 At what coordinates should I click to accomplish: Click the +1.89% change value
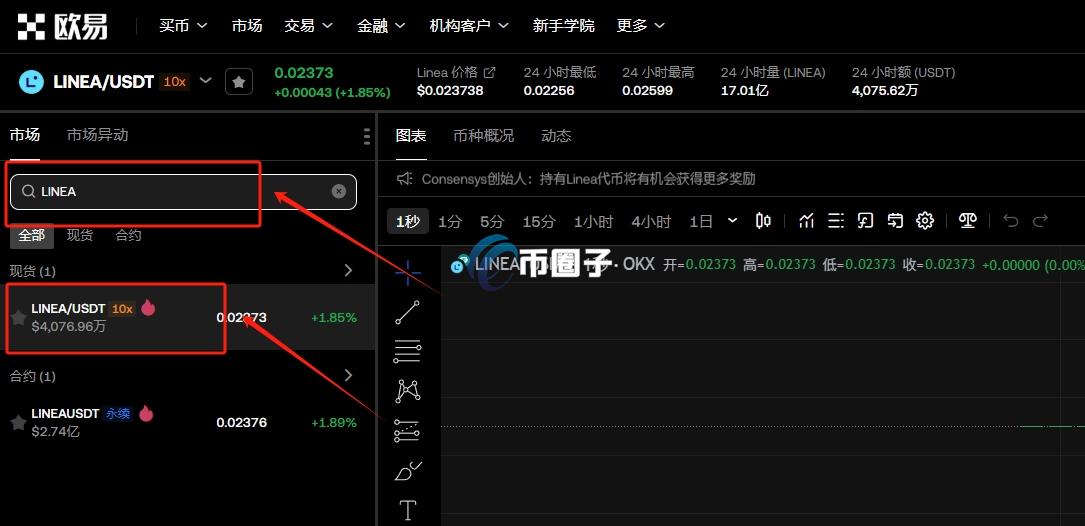[334, 423]
